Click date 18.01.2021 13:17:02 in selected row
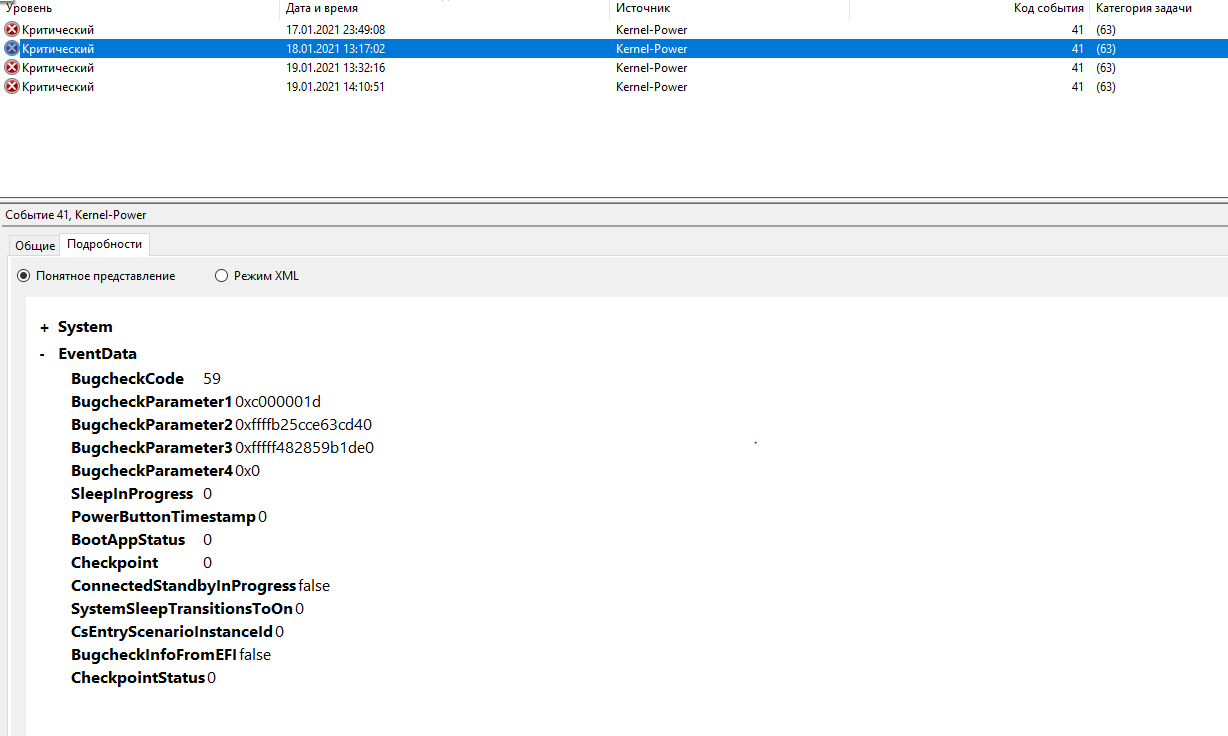 pos(335,49)
